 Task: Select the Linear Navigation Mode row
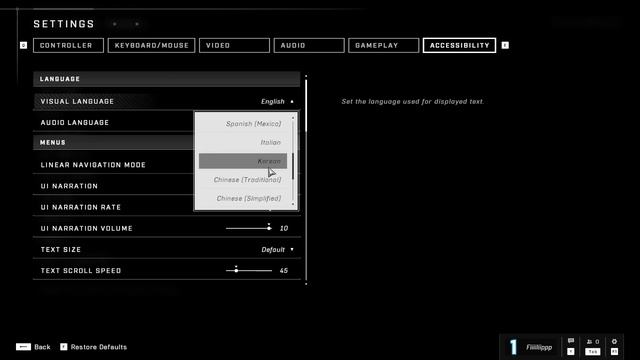coord(113,164)
